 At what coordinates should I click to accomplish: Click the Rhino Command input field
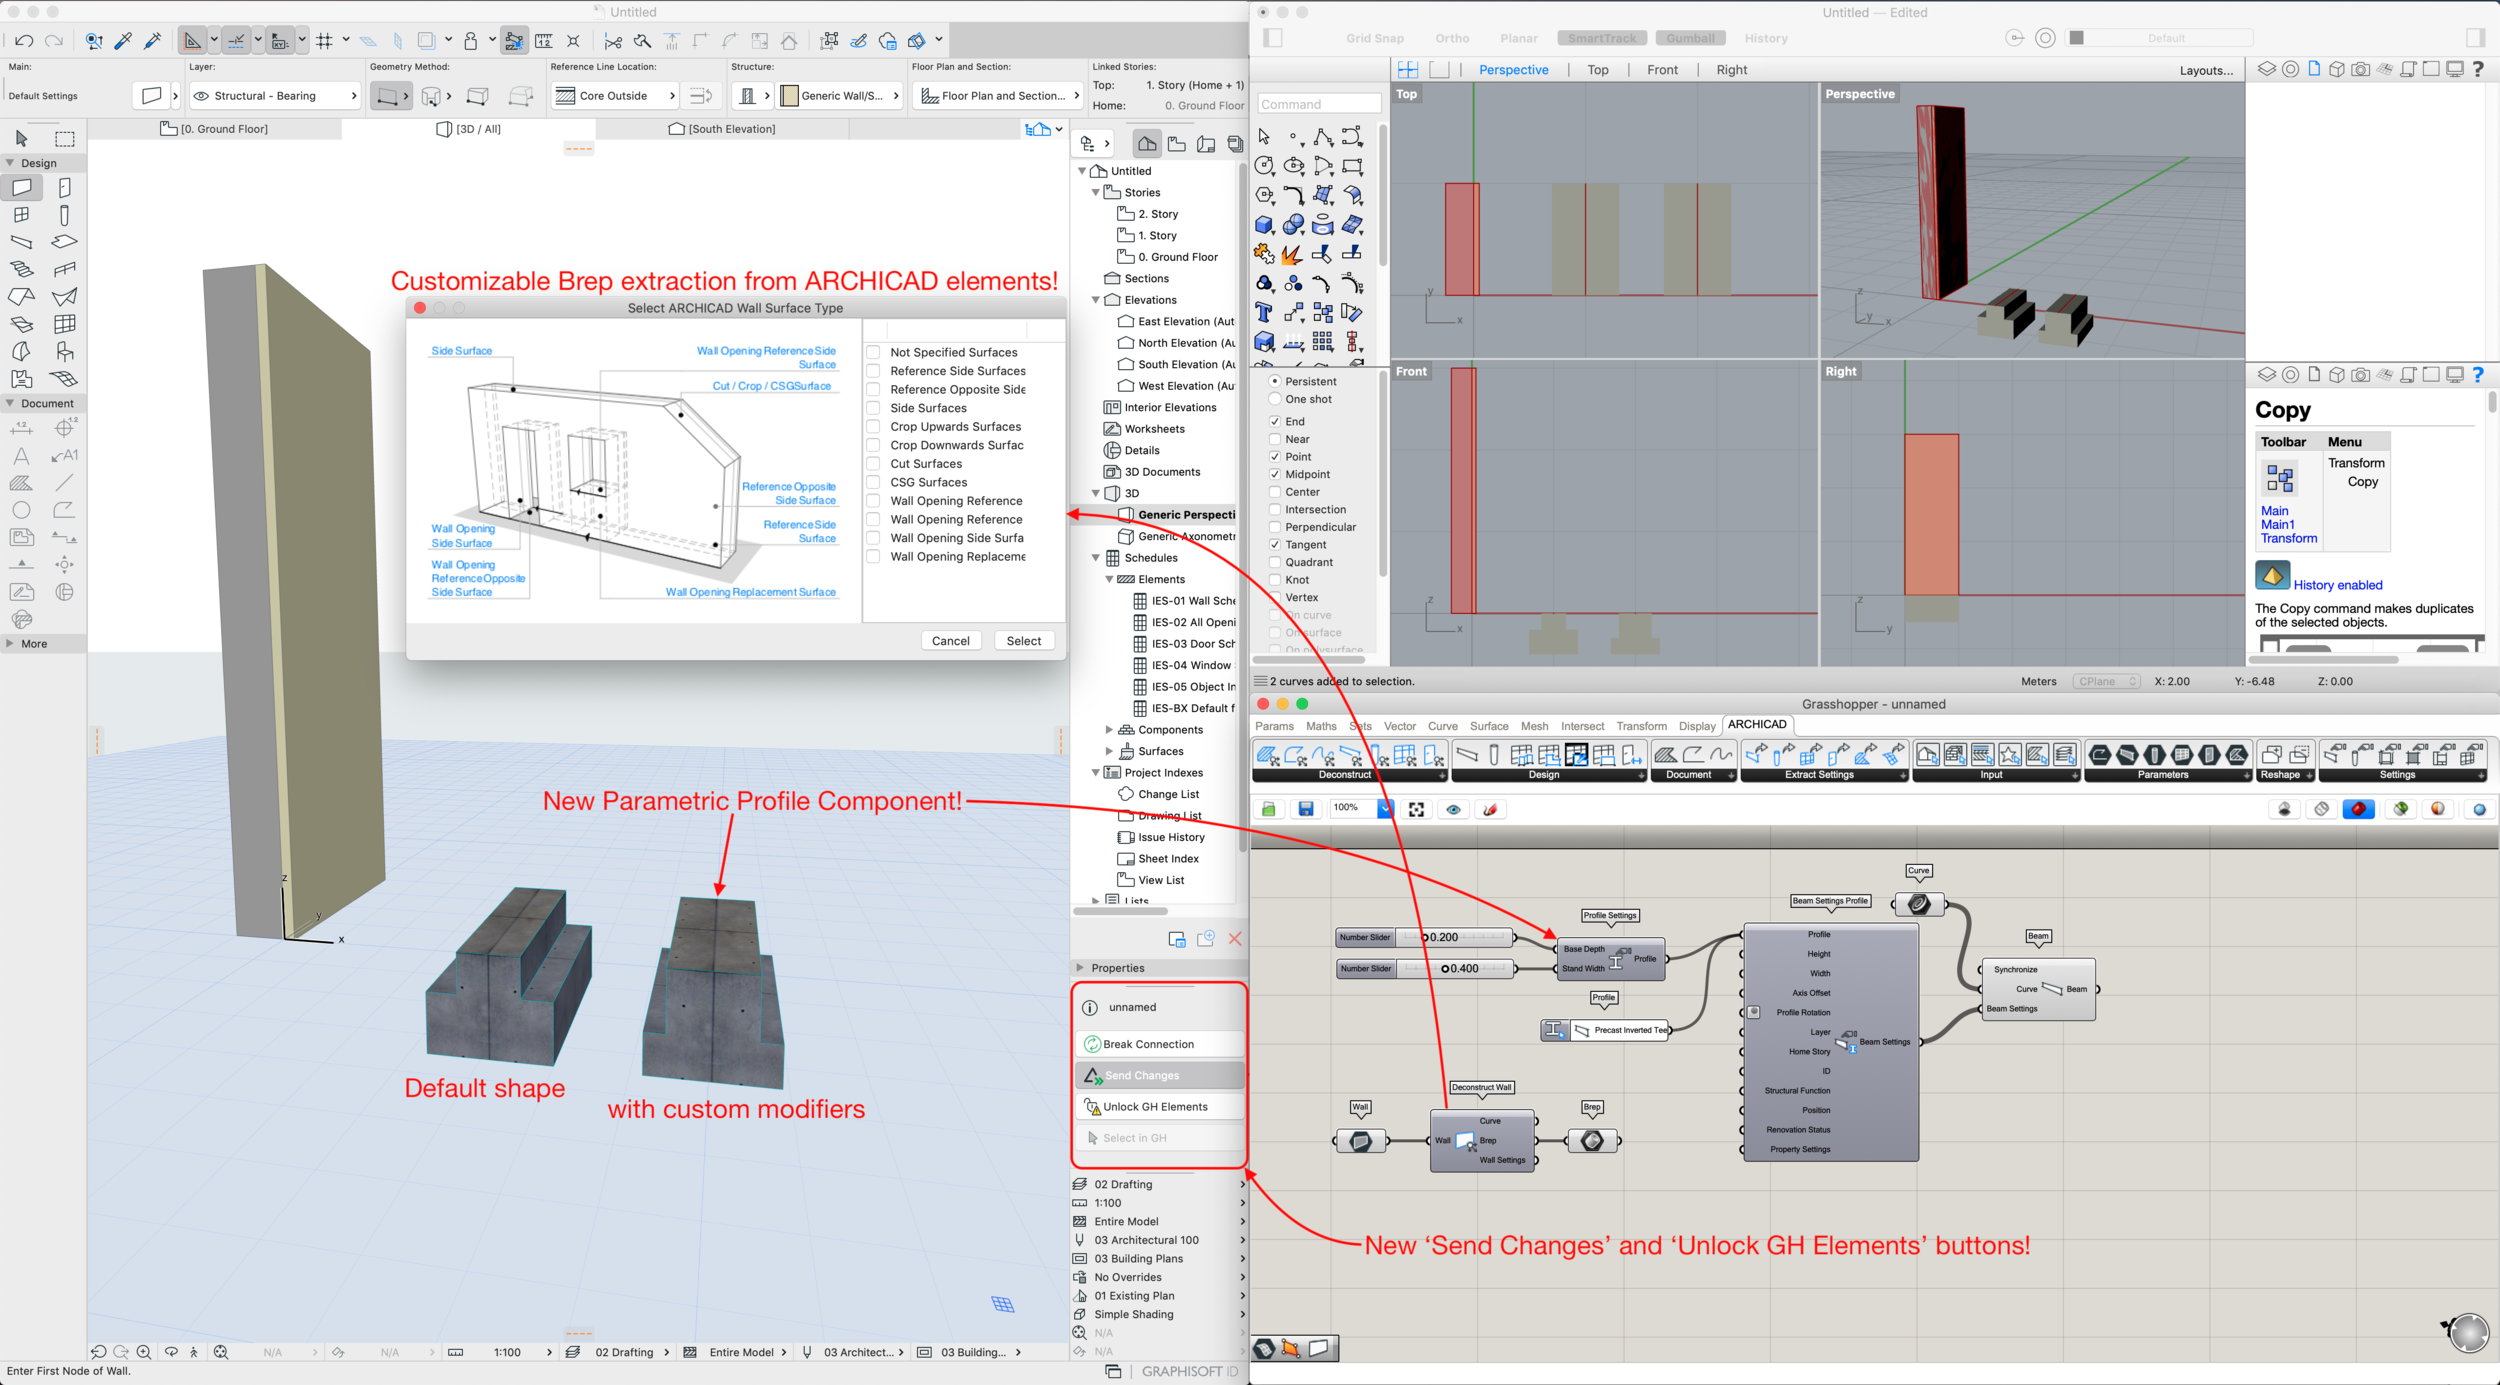point(1319,104)
